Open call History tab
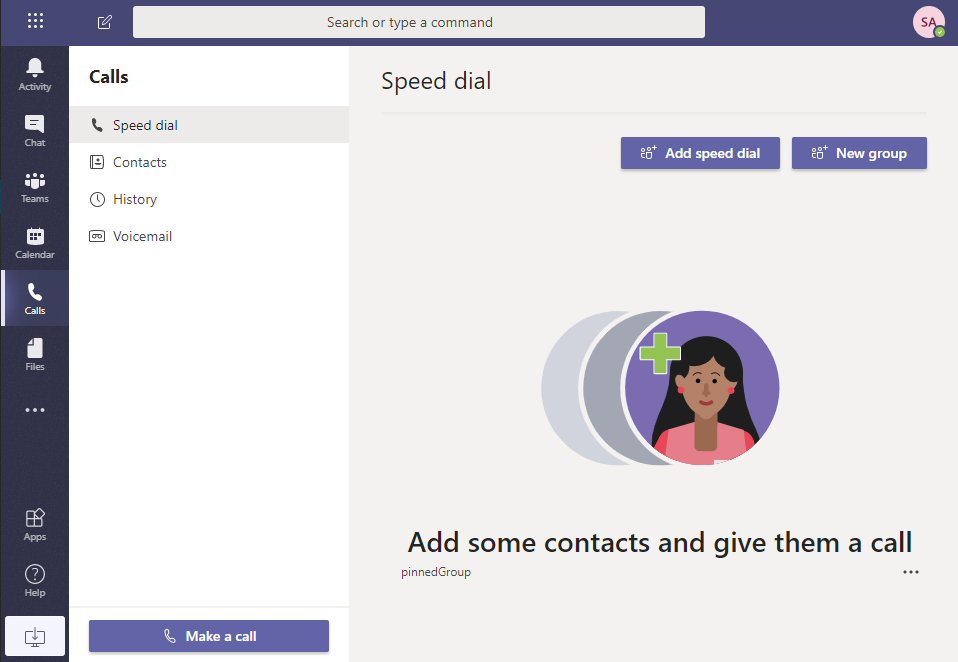The width and height of the screenshot is (958, 662). [134, 199]
